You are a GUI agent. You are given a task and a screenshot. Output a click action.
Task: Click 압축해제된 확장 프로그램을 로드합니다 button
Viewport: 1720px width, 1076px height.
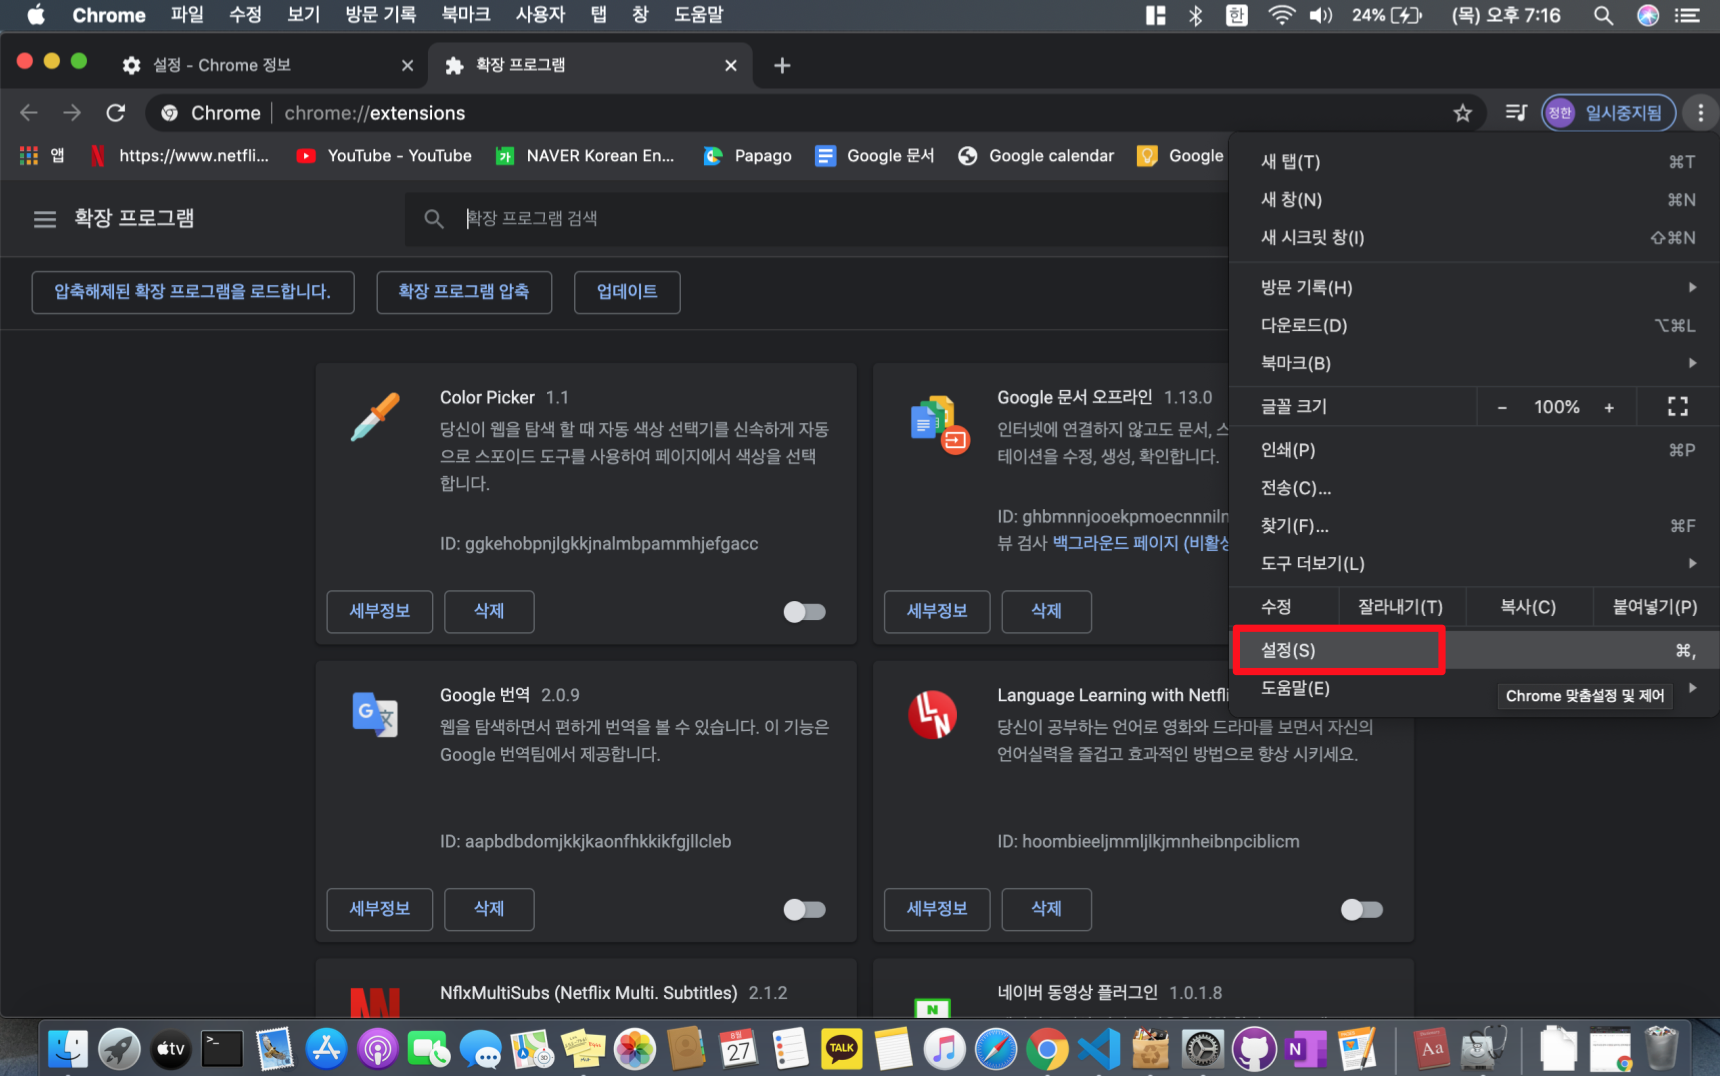[193, 292]
